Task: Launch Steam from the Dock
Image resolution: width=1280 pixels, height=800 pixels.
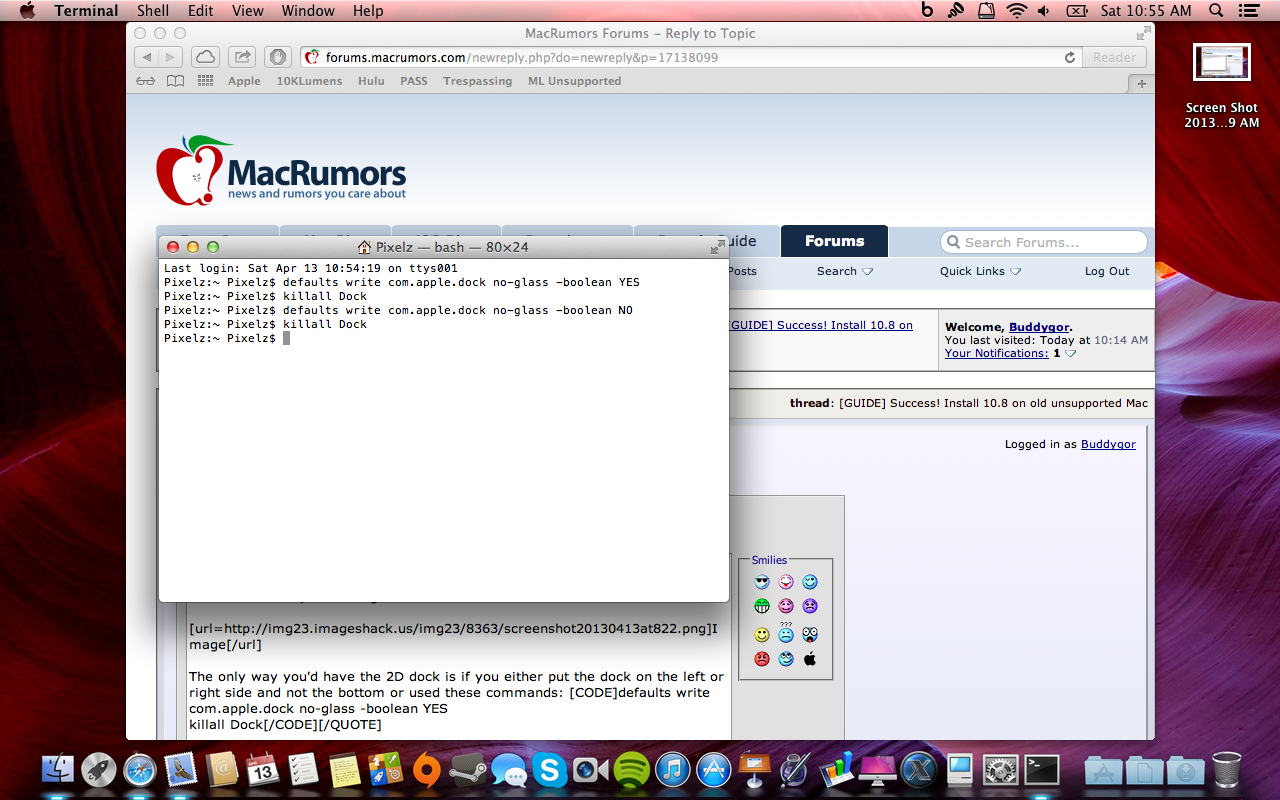Action: point(467,769)
